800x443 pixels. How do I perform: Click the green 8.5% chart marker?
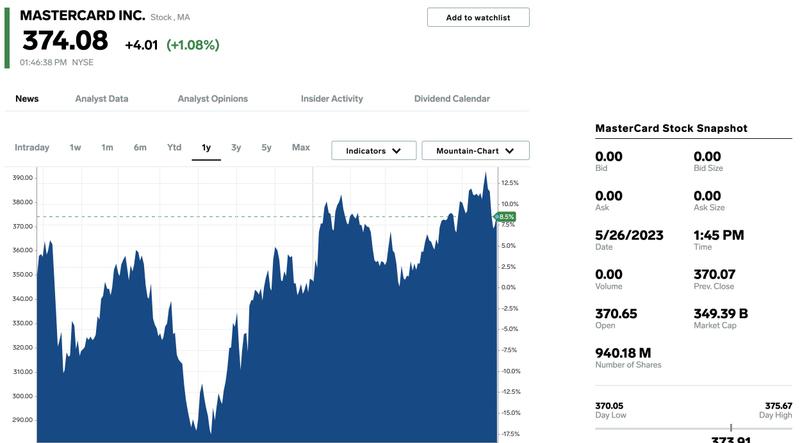(x=506, y=217)
